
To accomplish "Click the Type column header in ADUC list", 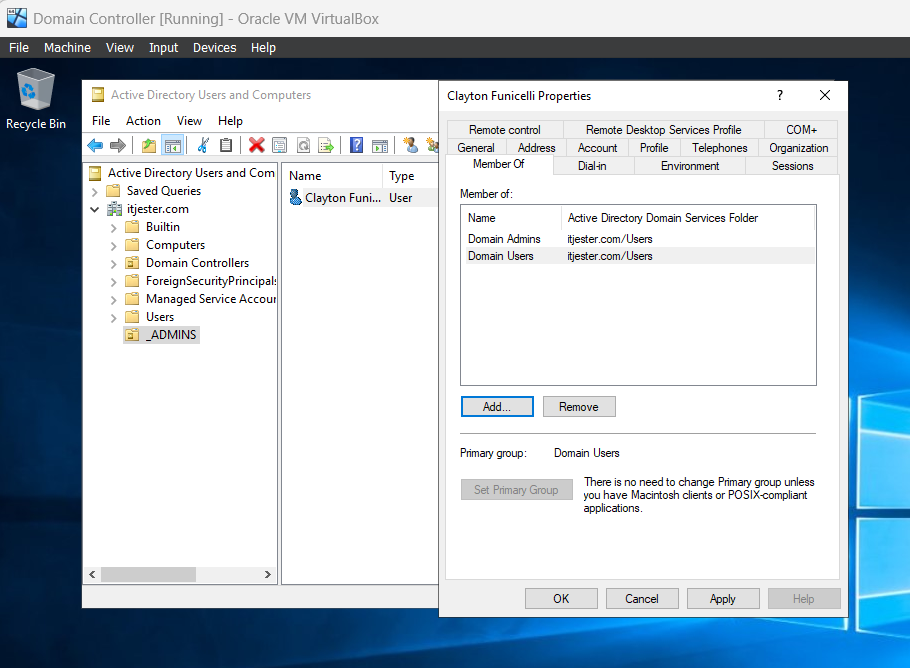I will (409, 176).
